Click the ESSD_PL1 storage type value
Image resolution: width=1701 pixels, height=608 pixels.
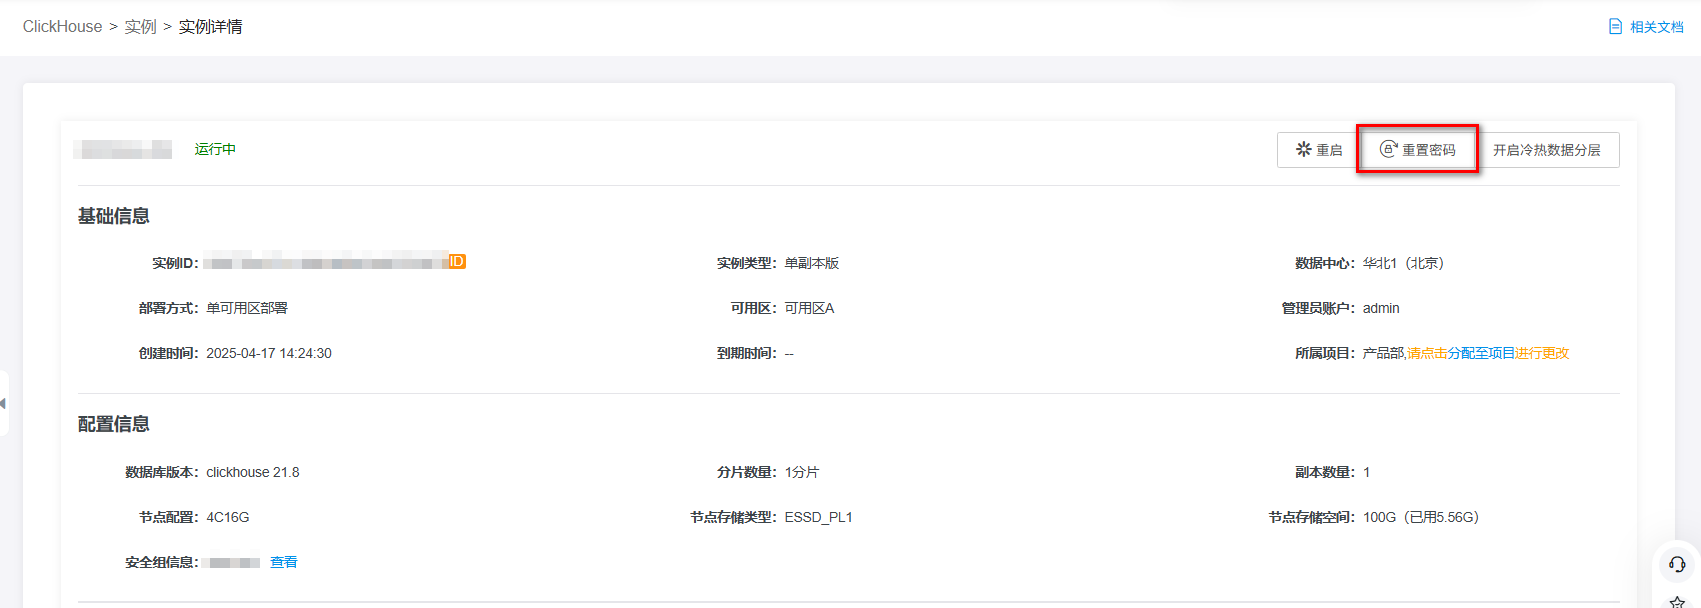818,517
